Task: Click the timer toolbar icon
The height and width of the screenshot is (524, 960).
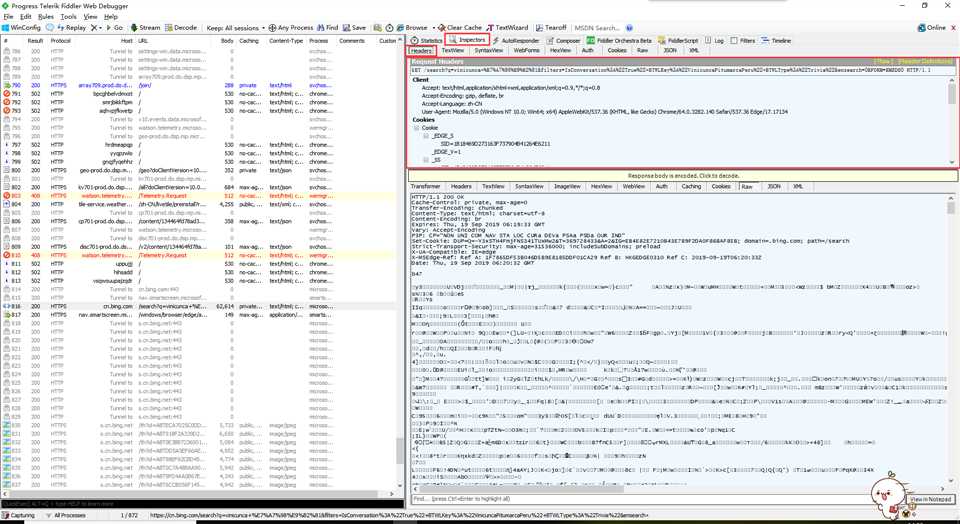Action: pos(389,28)
